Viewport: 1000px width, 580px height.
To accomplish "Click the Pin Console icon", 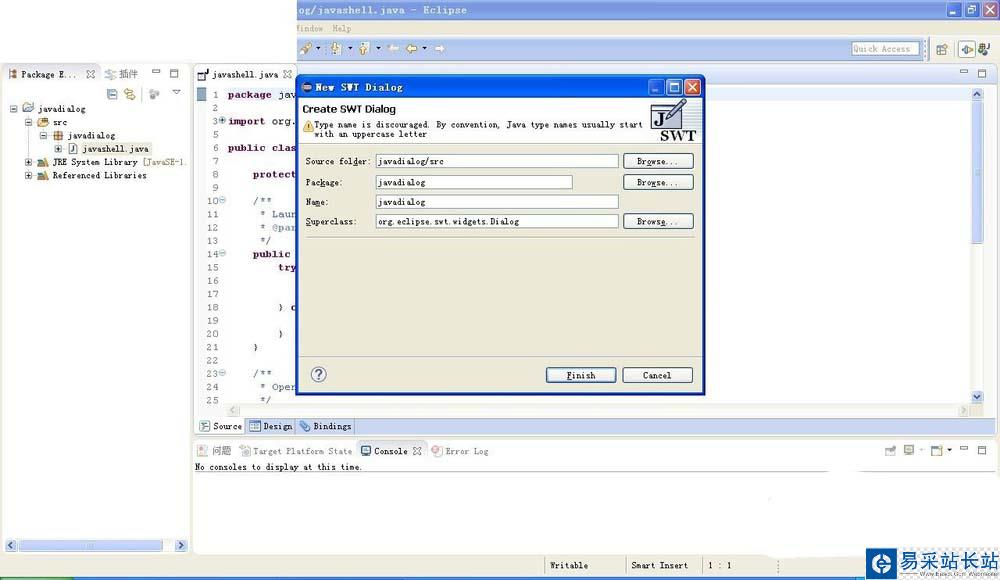I will pos(890,451).
